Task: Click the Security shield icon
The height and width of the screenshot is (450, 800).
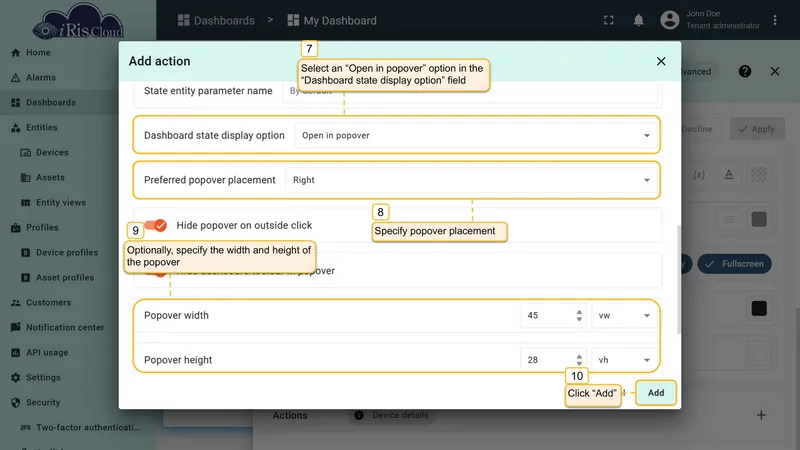Action: coord(15,403)
